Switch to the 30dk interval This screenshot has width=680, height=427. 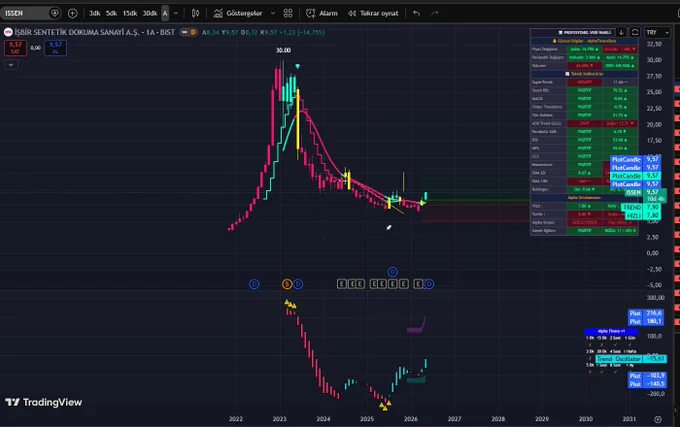click(x=150, y=13)
